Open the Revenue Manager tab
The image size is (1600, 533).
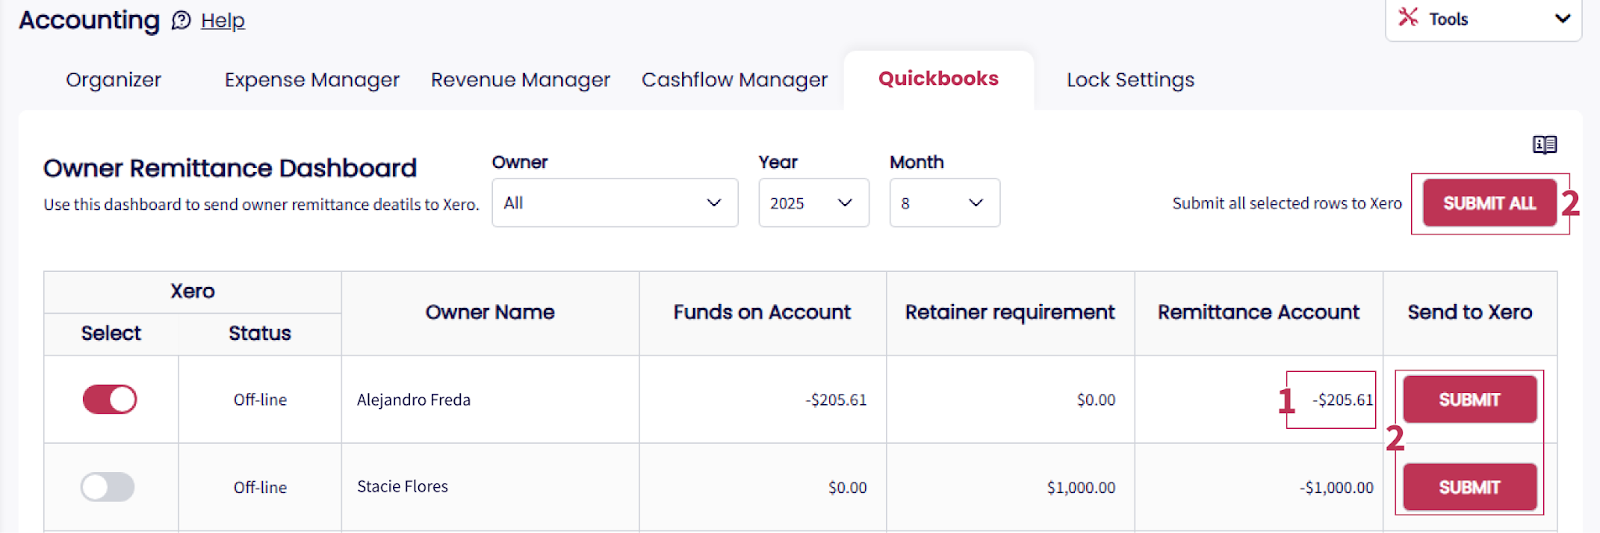tap(520, 80)
